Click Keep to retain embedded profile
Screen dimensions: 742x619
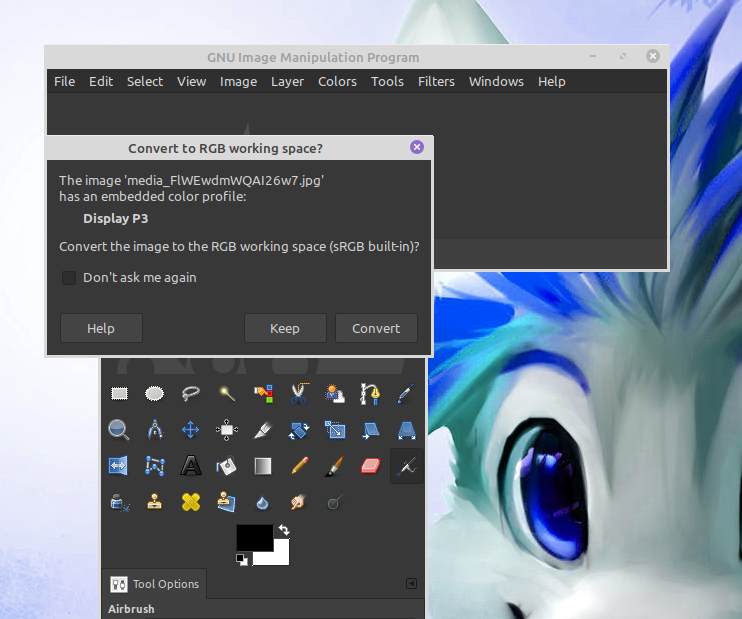pyautogui.click(x=285, y=328)
